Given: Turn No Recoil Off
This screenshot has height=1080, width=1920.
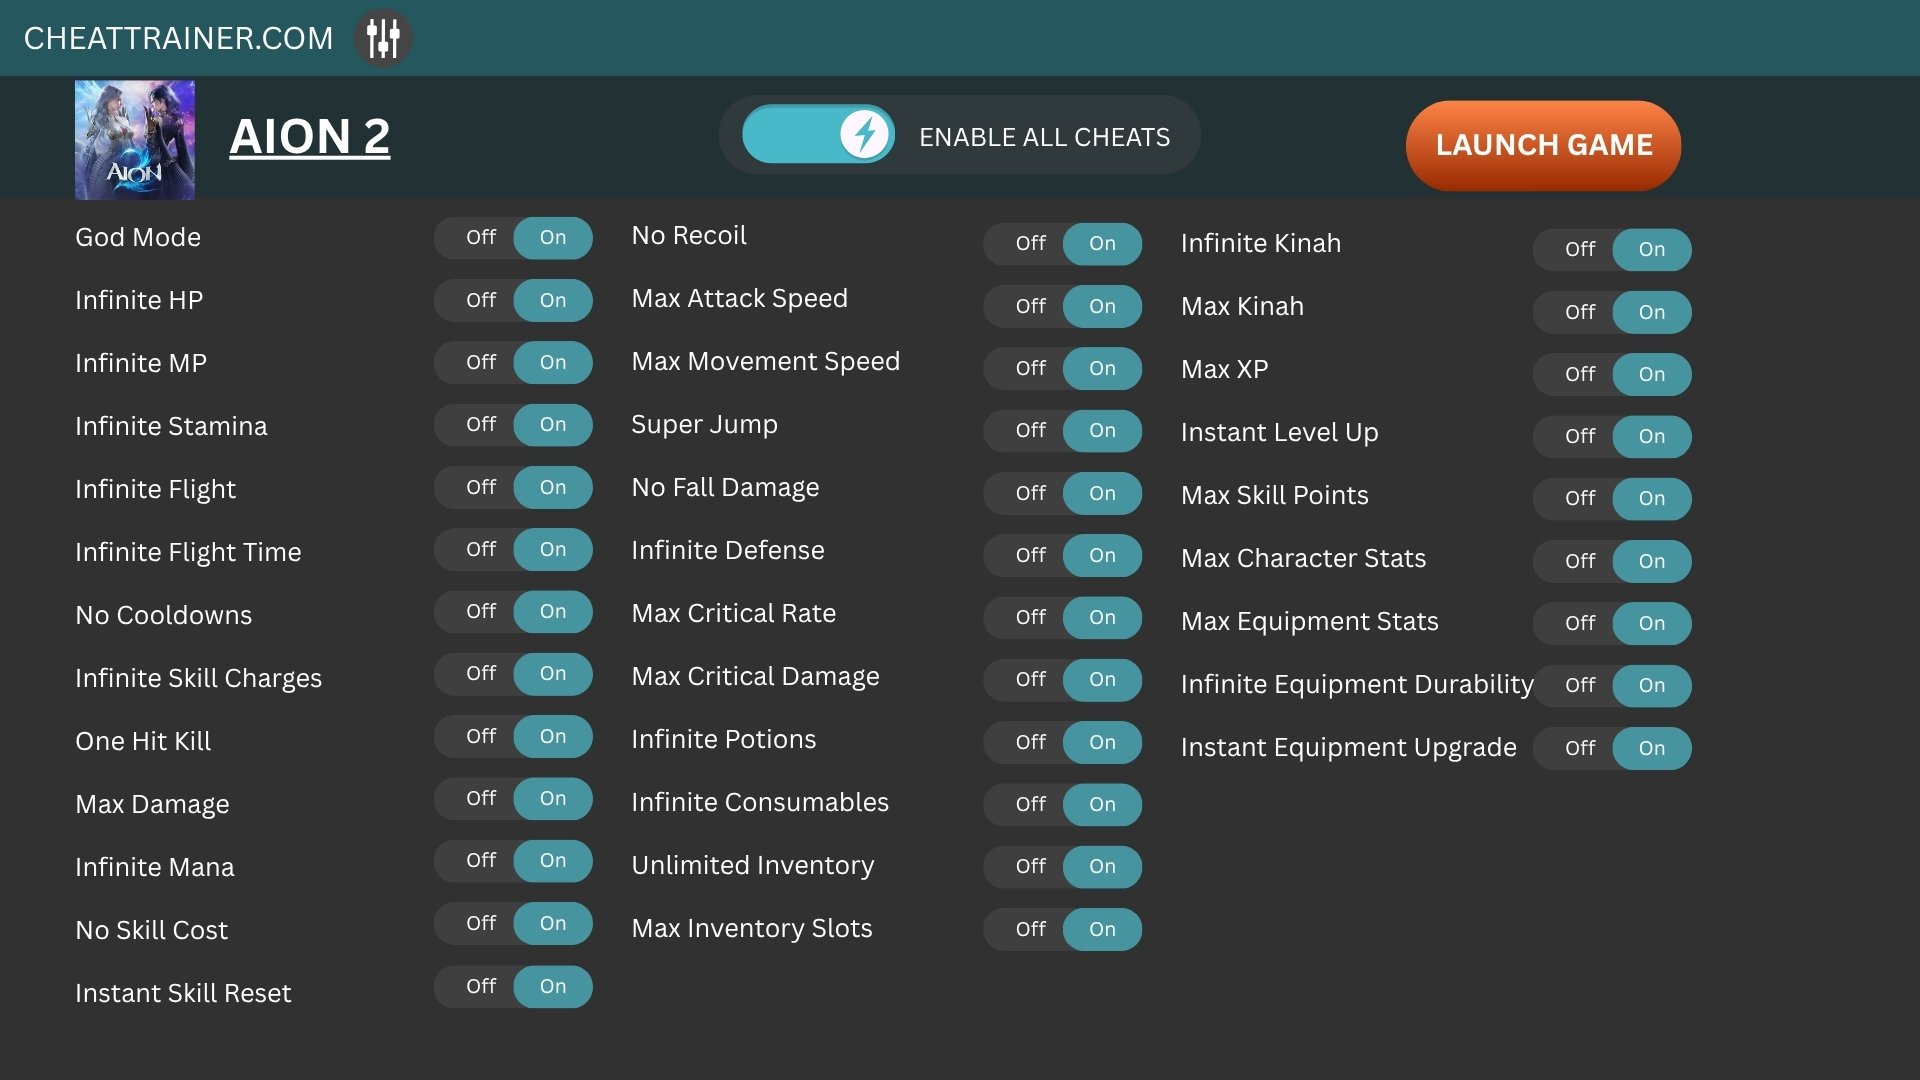Looking at the screenshot, I should point(1031,243).
